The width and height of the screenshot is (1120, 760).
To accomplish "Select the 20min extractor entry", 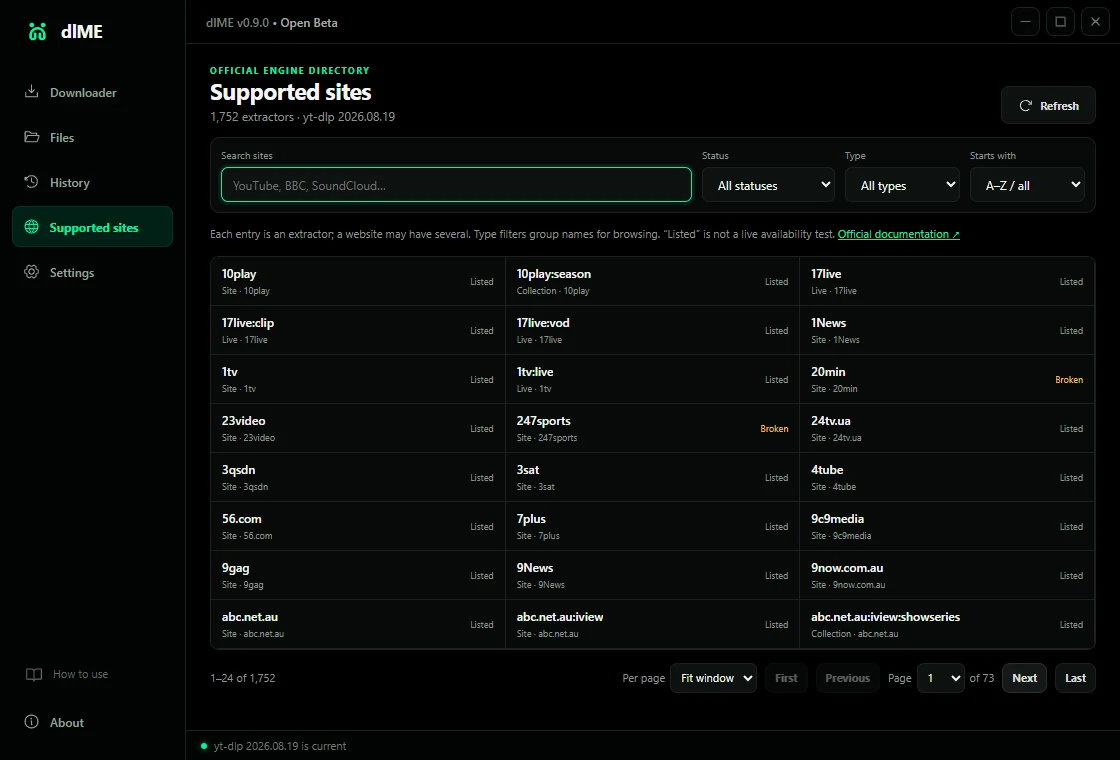I will pos(947,379).
